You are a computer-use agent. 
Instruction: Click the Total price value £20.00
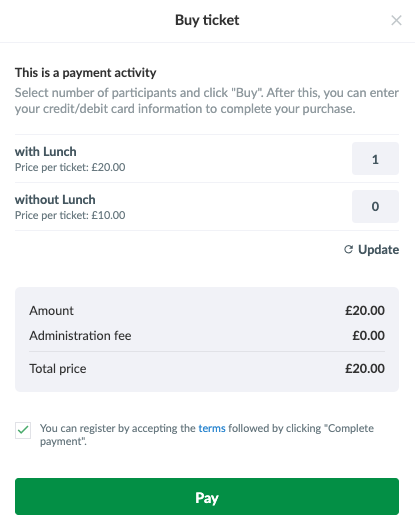point(365,368)
